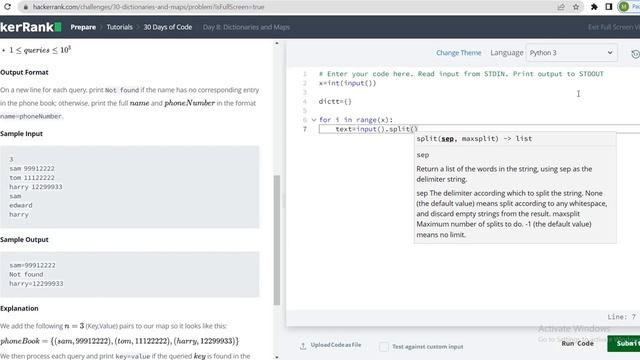Image resolution: width=640 pixels, height=360 pixels.
Task: Click the Change Theme link
Action: point(458,53)
